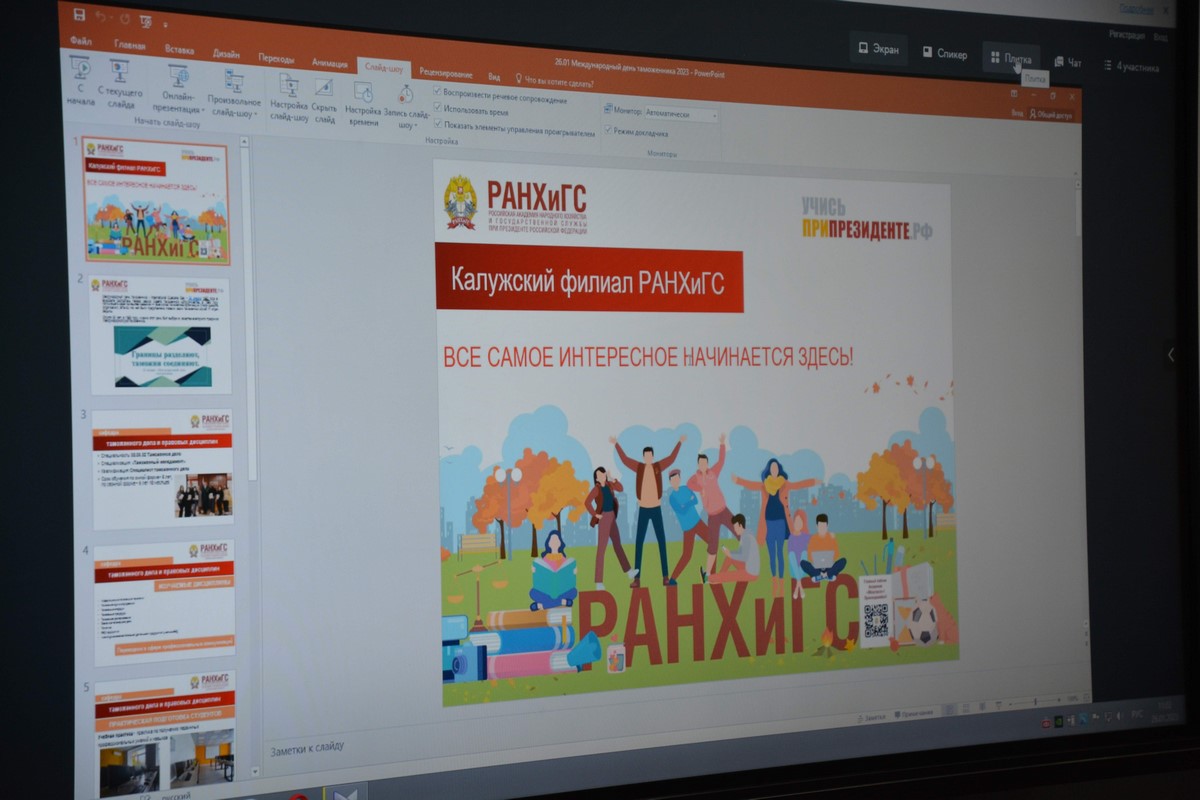Expand Произвольное слайд-шоу dropdown arrow
The image size is (1200, 800).
255,114
